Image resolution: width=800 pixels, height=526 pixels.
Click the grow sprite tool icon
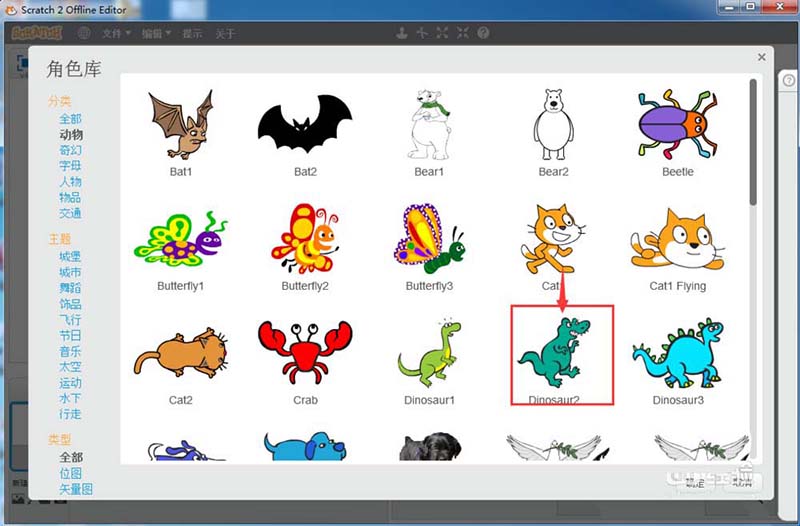[x=443, y=33]
